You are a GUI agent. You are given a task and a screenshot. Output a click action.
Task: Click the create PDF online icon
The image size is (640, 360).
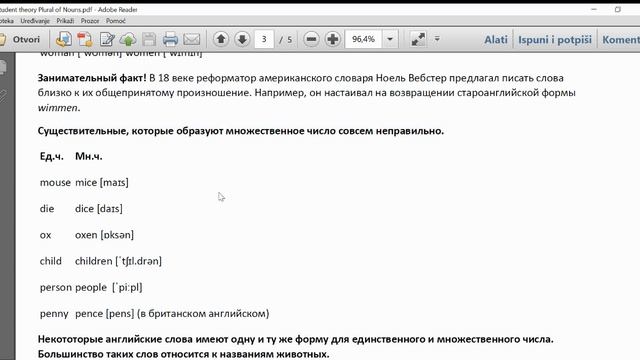click(x=64, y=40)
